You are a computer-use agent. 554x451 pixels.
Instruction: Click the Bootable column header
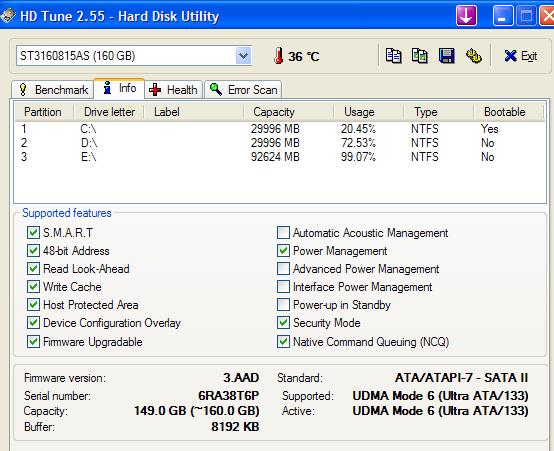pos(508,112)
